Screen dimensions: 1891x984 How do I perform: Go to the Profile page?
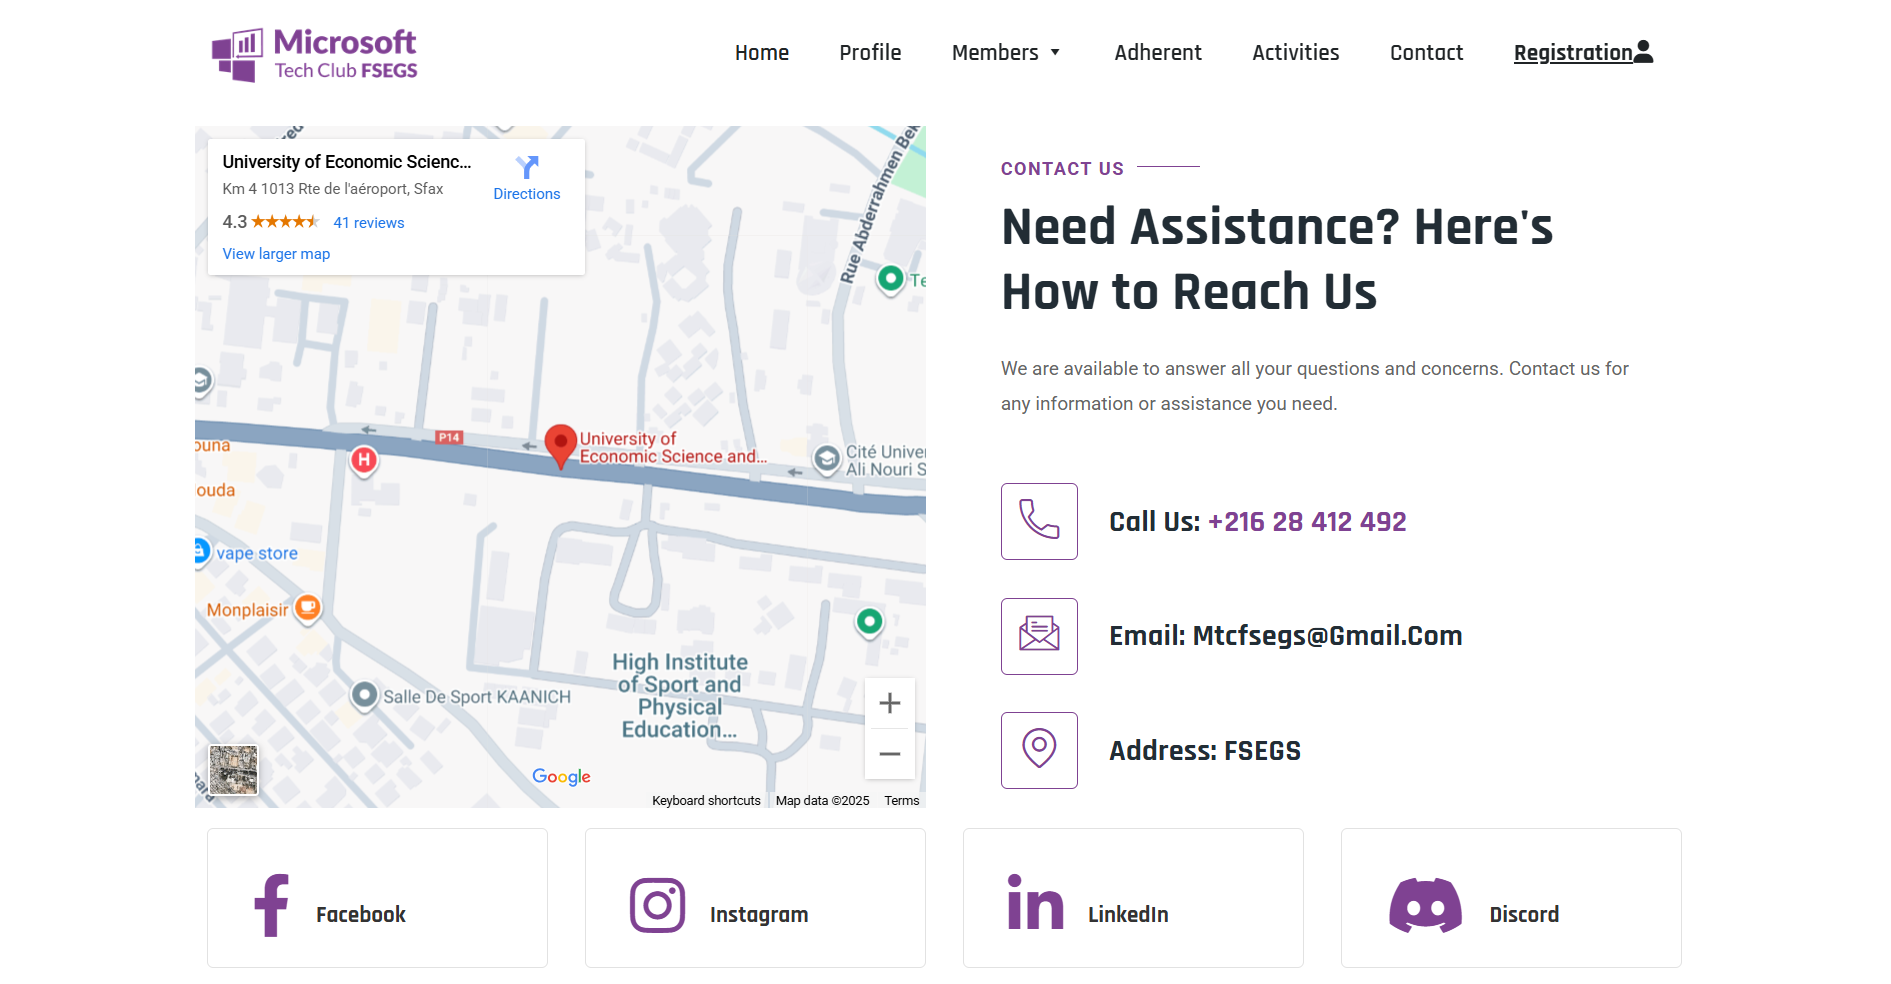click(x=870, y=53)
